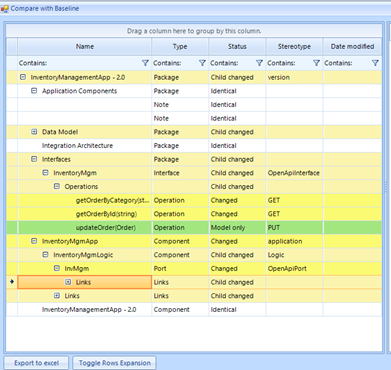Viewport: 391px width, 370px height.
Task: Collapse the InventoryManagementApp - 2.0 package row
Action: coord(23,77)
